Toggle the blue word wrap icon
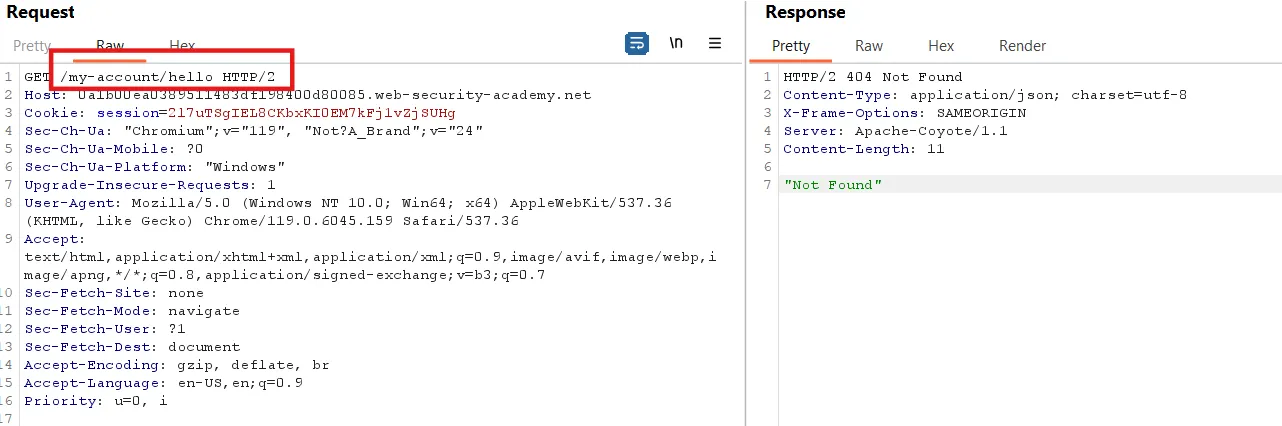 (636, 43)
